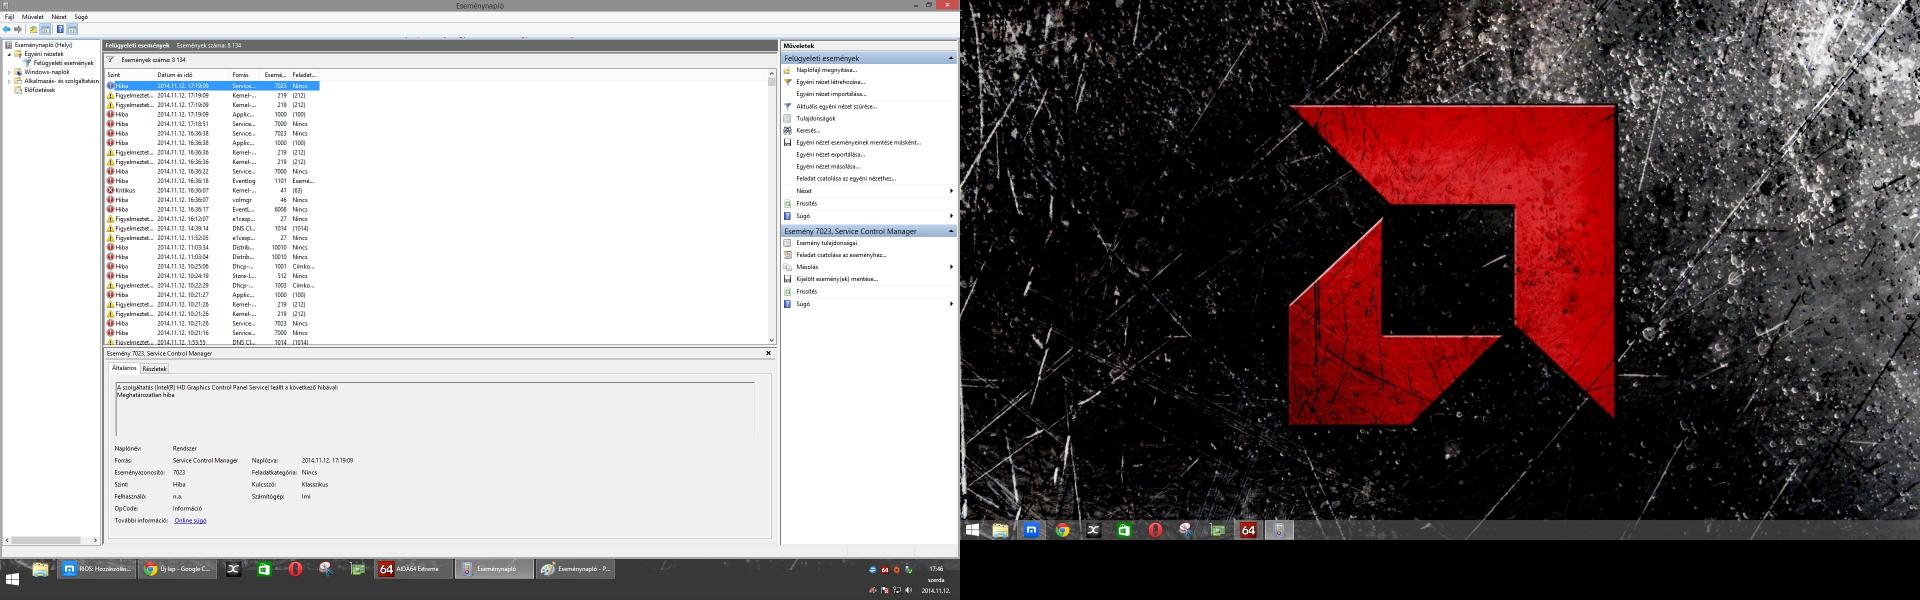Click Start button on right monitor taskbar

pos(972,530)
